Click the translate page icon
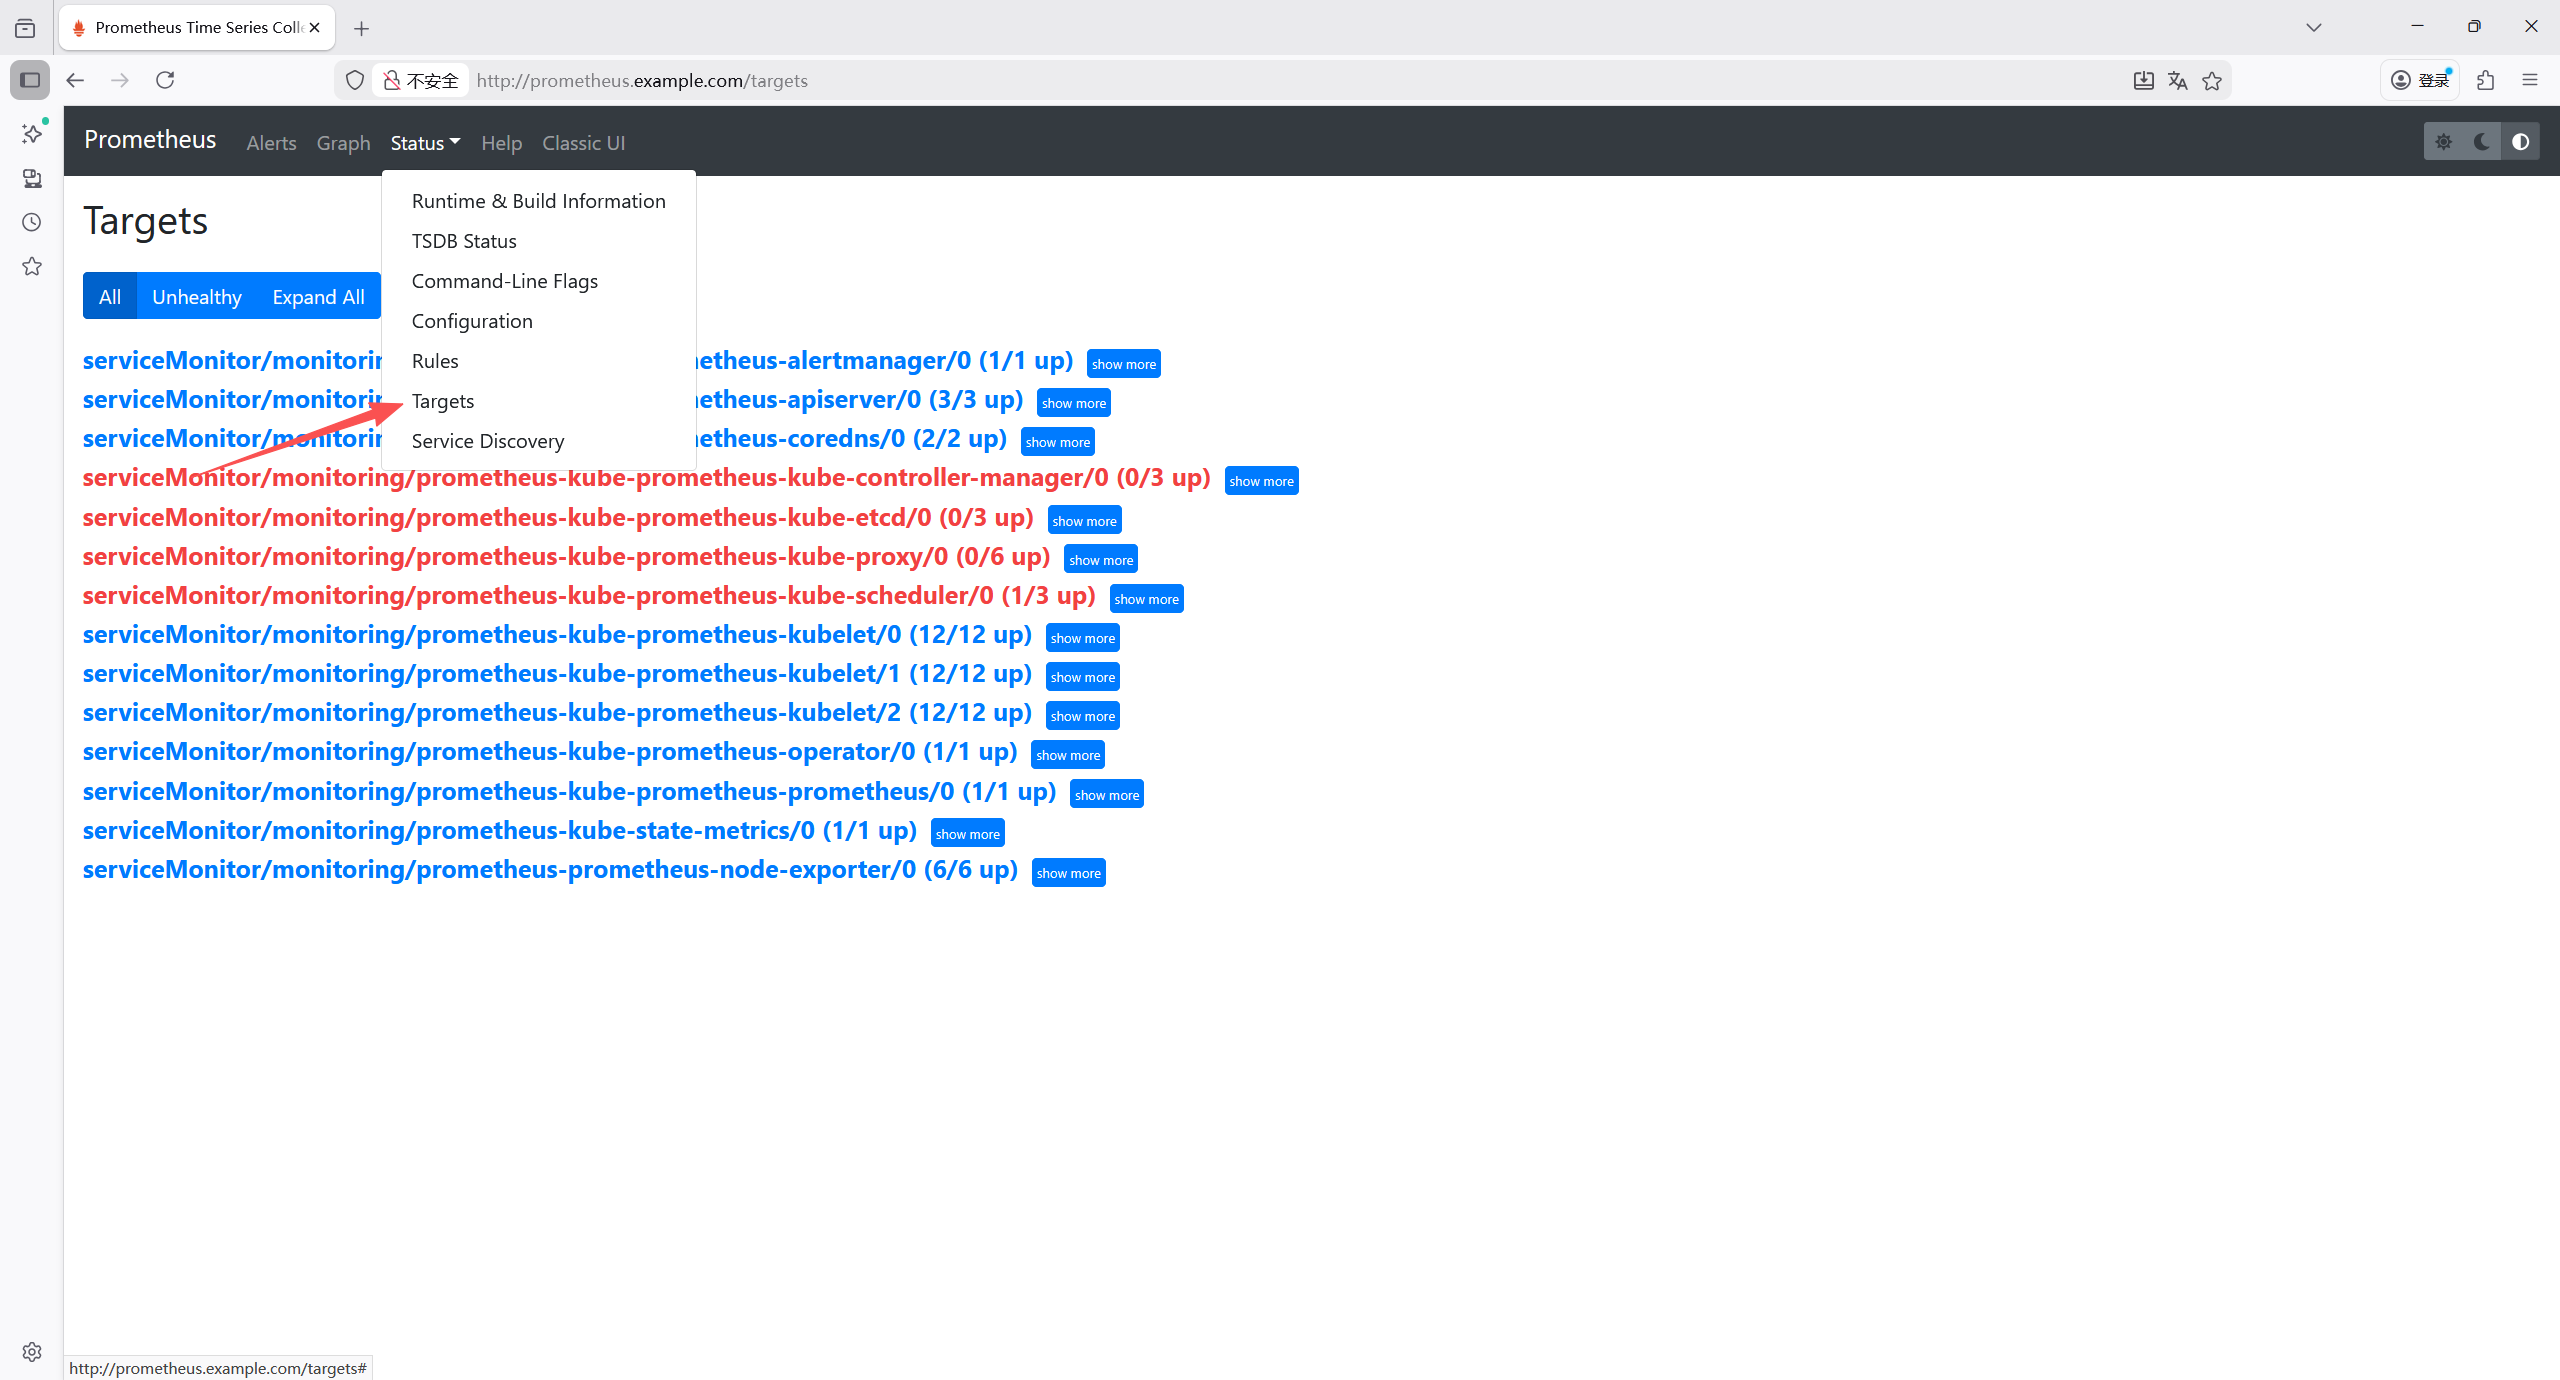2560x1380 pixels. pyautogui.click(x=2177, y=81)
